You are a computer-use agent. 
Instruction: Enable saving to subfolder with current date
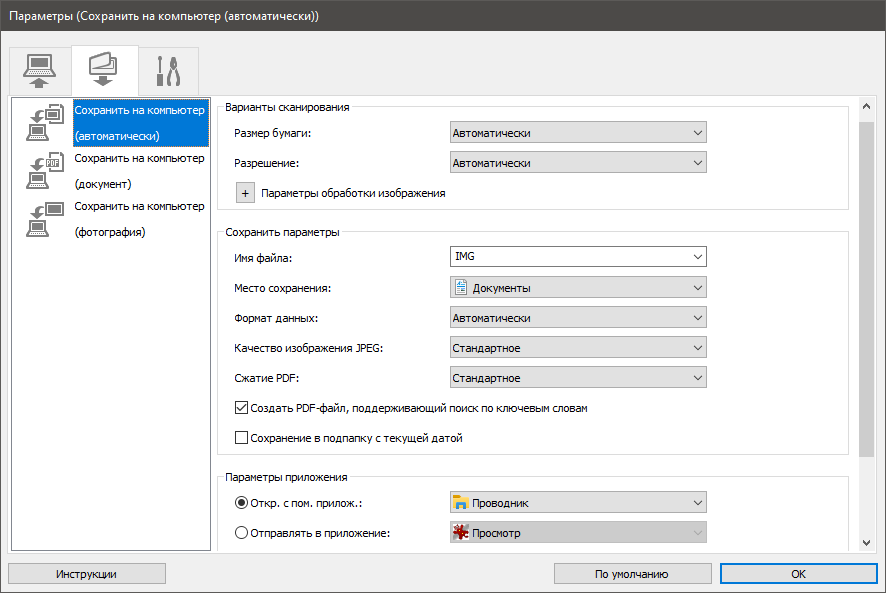[x=241, y=437]
